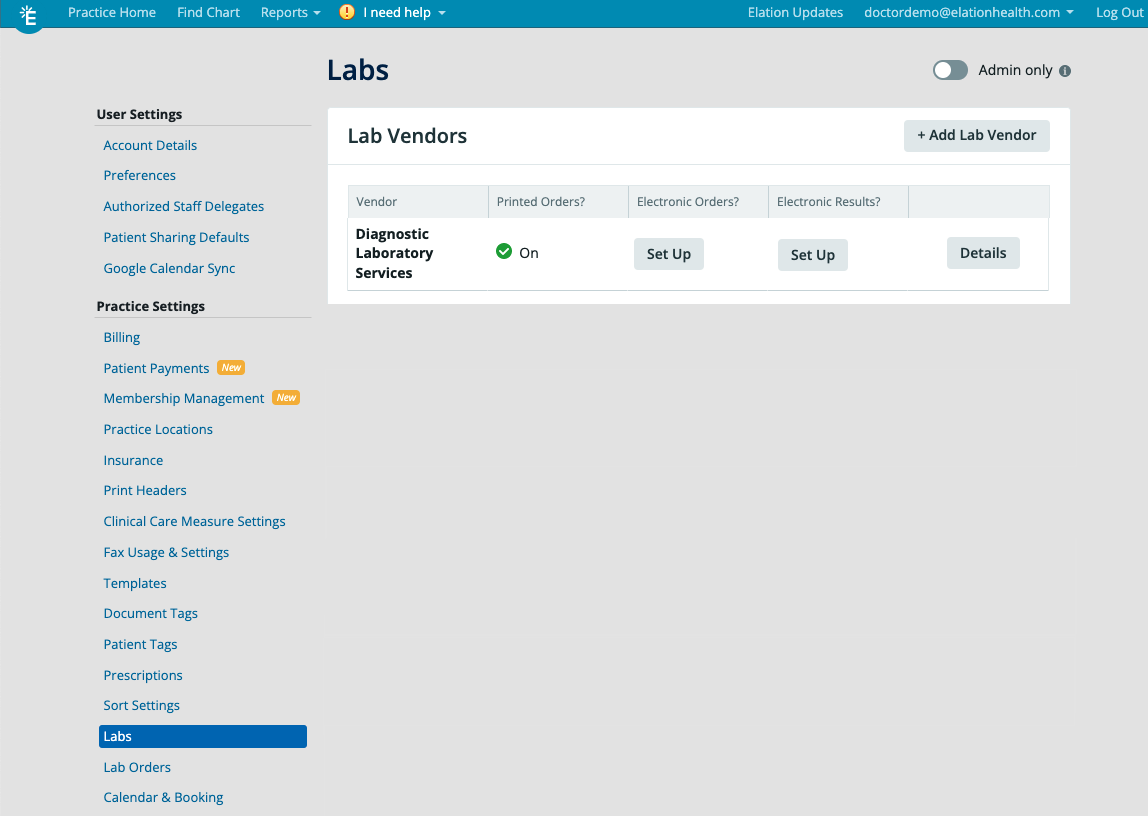Click the yellow alert icon beside I need help

[x=347, y=12]
